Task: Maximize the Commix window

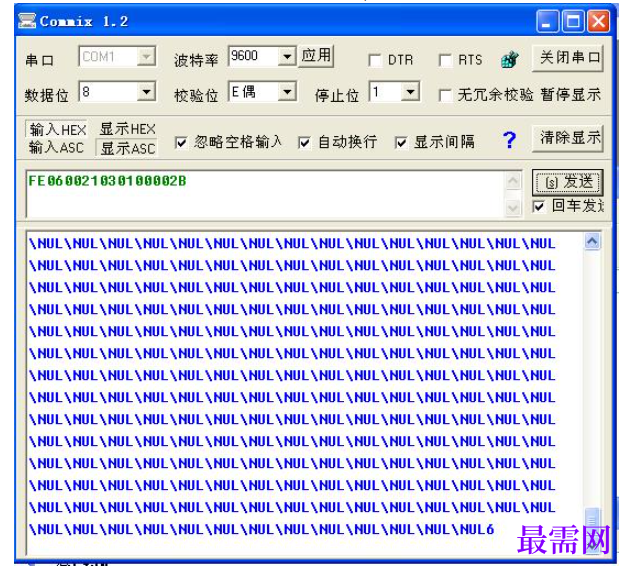Action: tap(573, 21)
